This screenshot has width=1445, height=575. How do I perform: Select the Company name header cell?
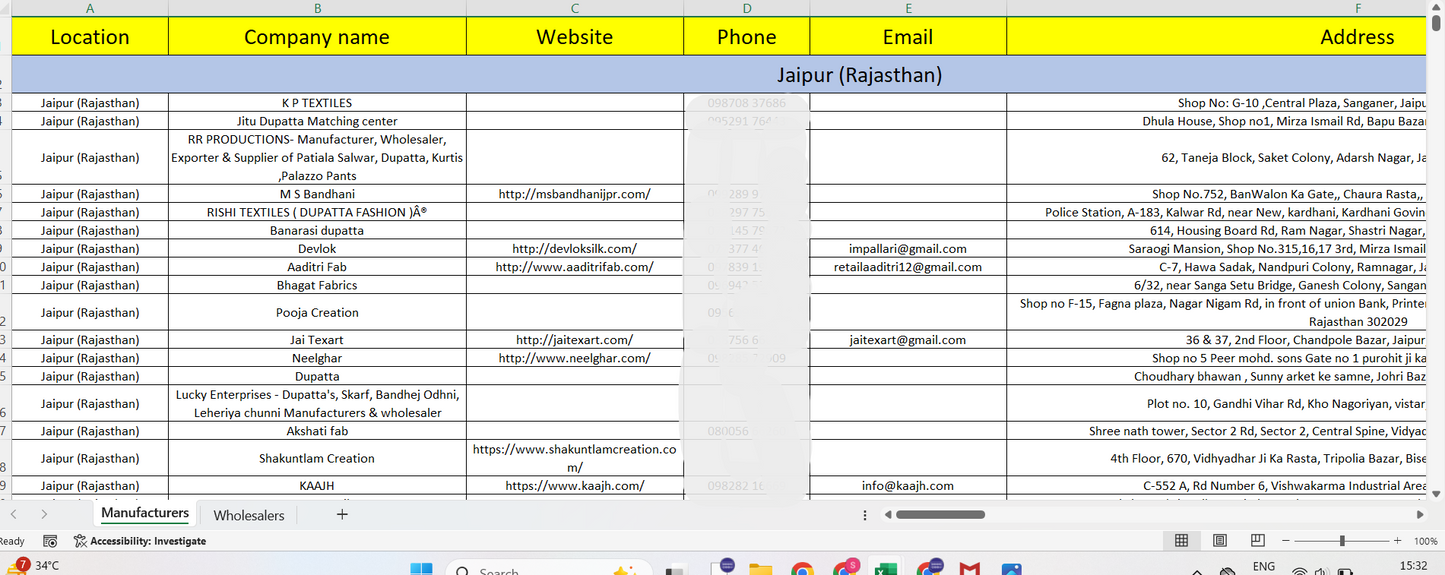pyautogui.click(x=317, y=37)
